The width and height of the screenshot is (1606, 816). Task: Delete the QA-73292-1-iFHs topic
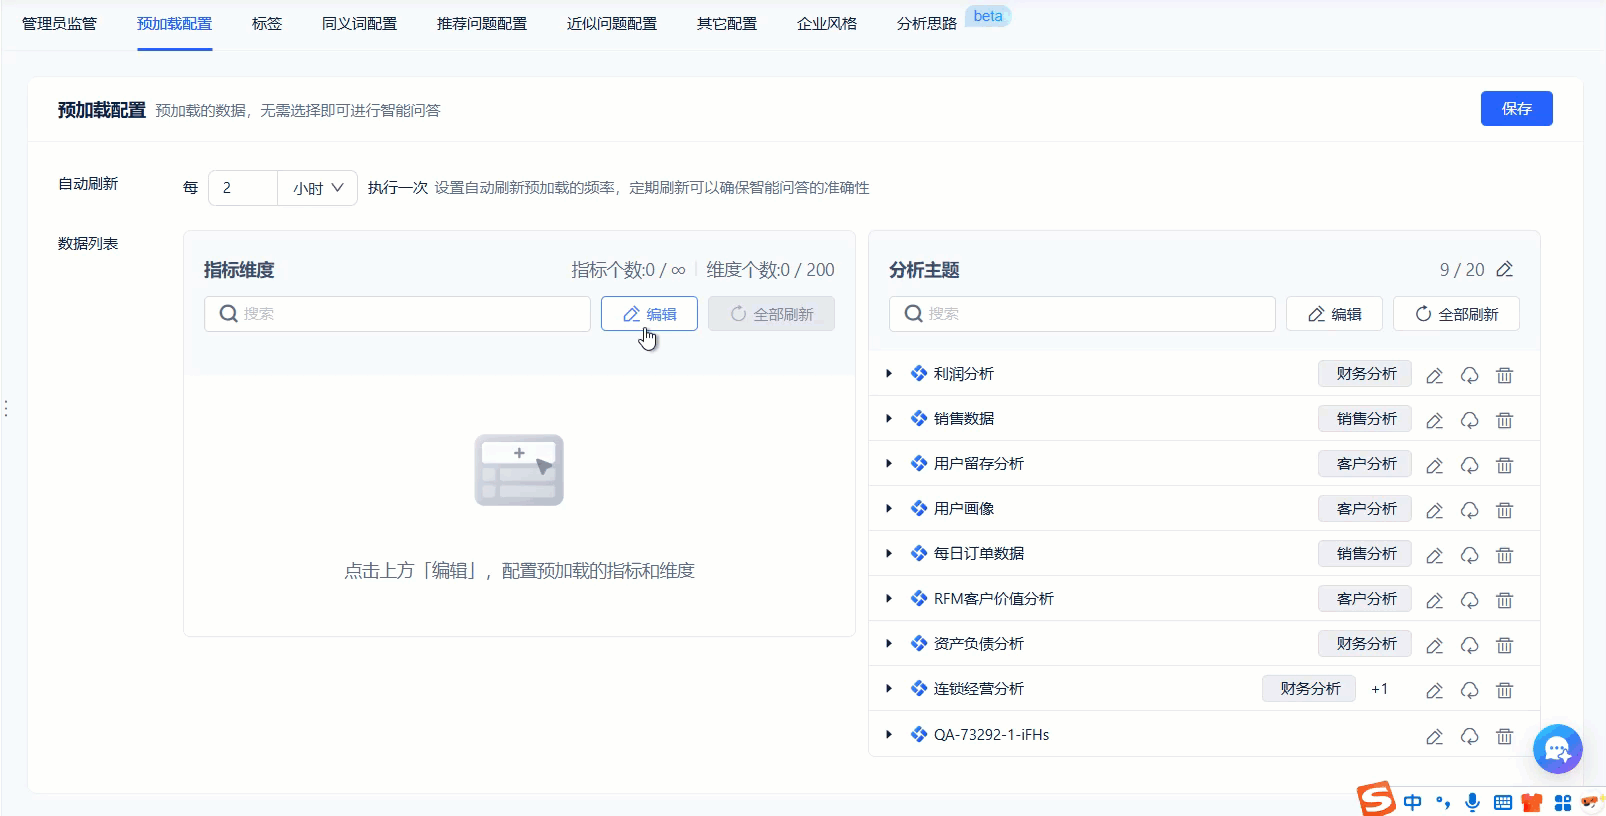point(1504,736)
